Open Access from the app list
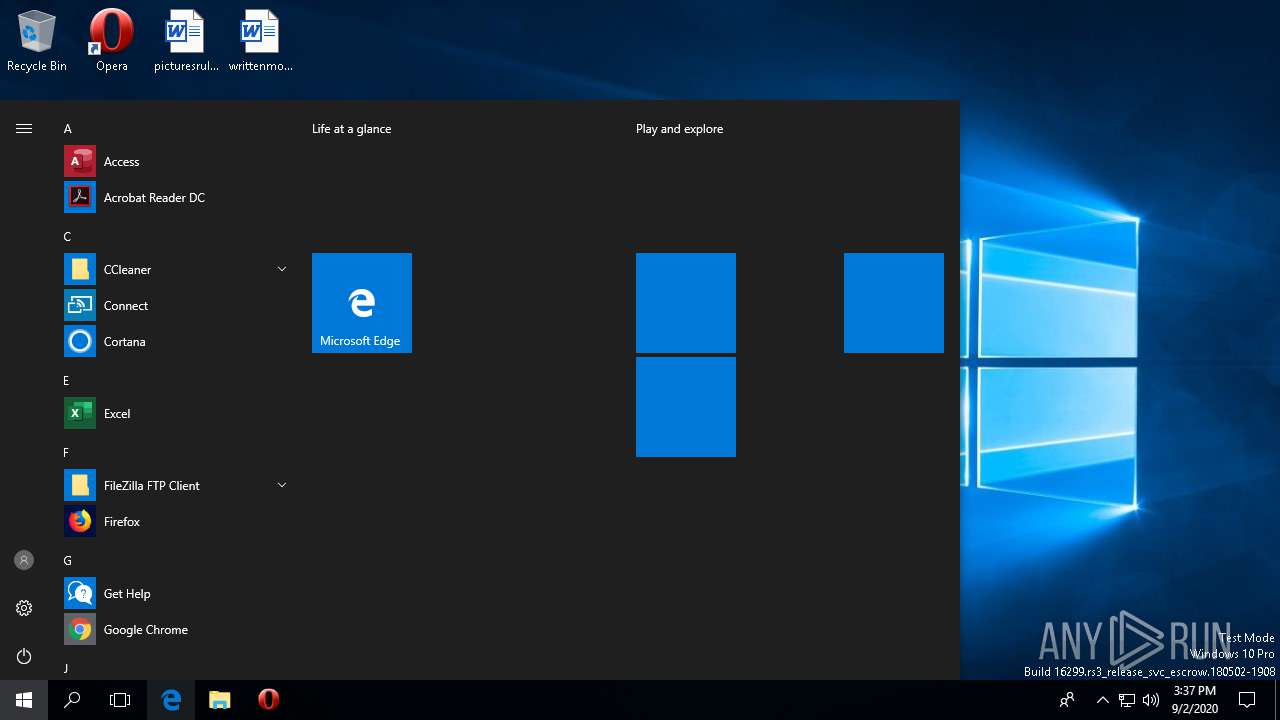 (x=176, y=162)
